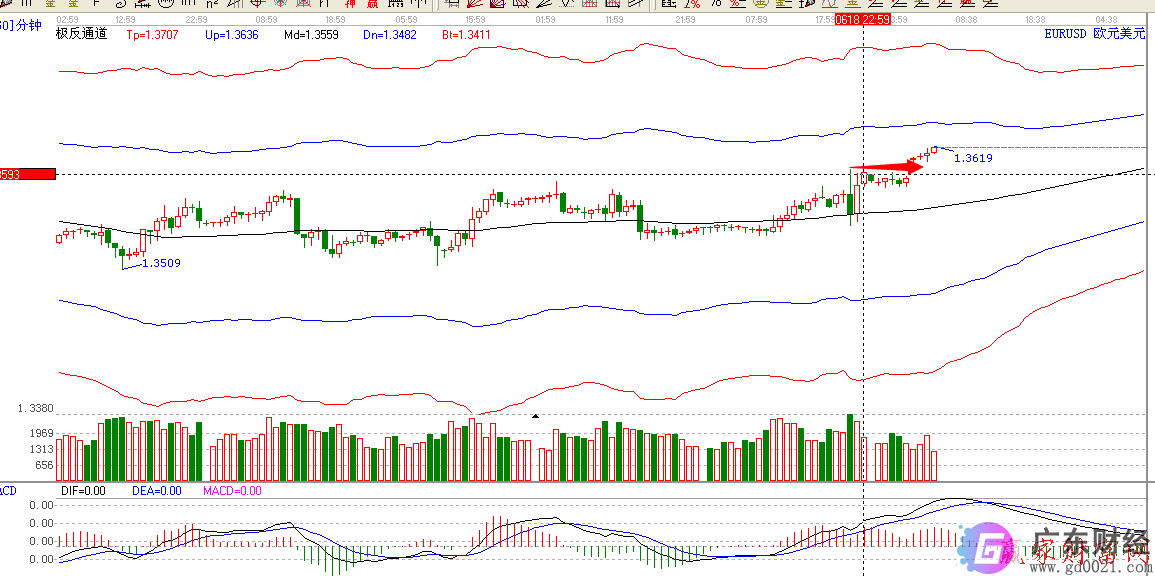Click the Bt=1.3411 bottom band value

[x=467, y=35]
